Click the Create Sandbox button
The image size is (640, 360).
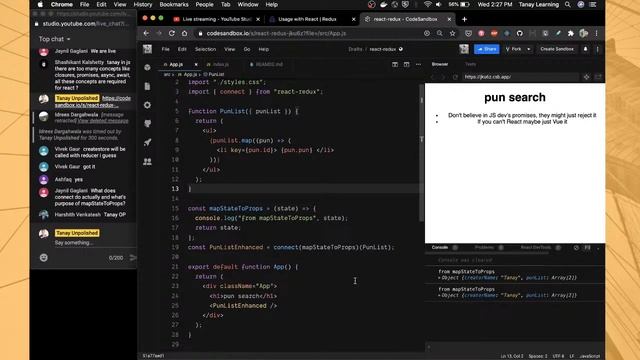[x=557, y=49]
